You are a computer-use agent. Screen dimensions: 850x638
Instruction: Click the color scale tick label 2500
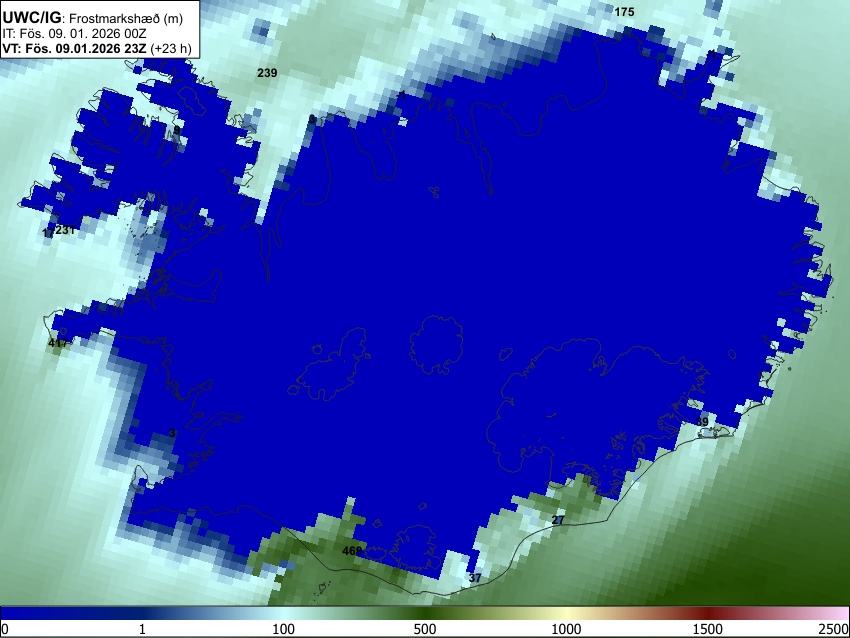(x=834, y=629)
